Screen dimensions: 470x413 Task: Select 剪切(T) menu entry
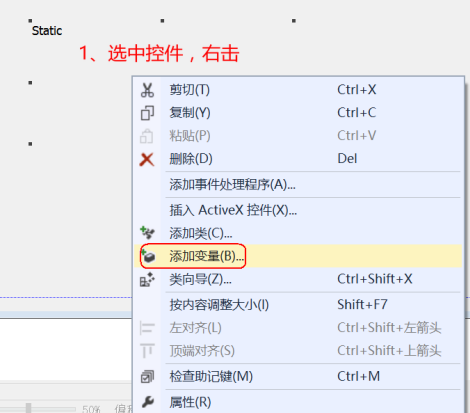click(298, 90)
